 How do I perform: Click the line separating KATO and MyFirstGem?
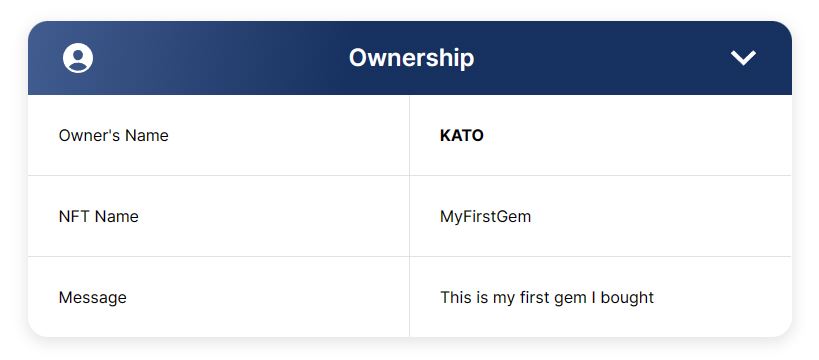pyautogui.click(x=601, y=176)
